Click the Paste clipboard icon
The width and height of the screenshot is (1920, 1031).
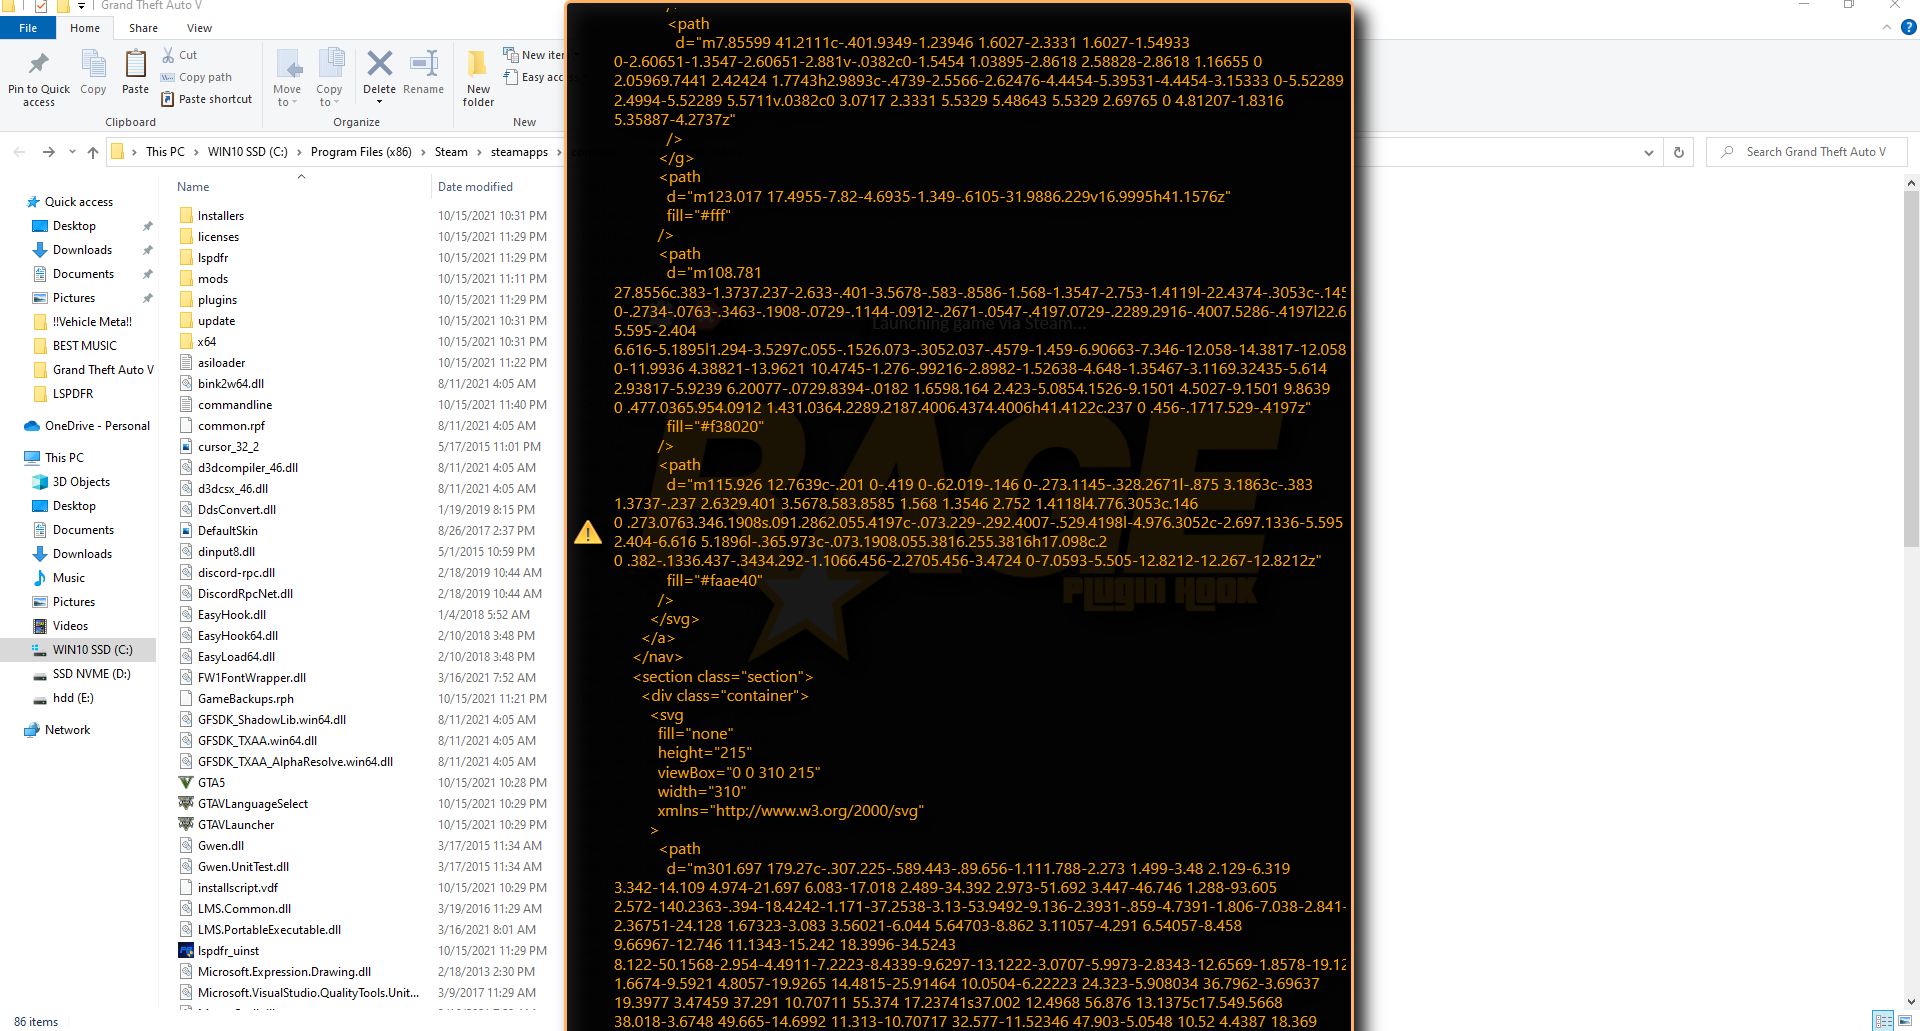[135, 64]
